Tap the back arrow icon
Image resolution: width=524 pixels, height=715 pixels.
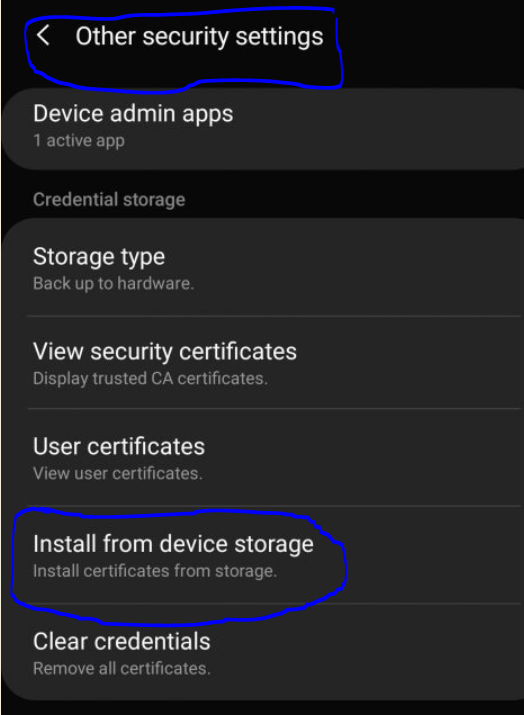tap(43, 35)
